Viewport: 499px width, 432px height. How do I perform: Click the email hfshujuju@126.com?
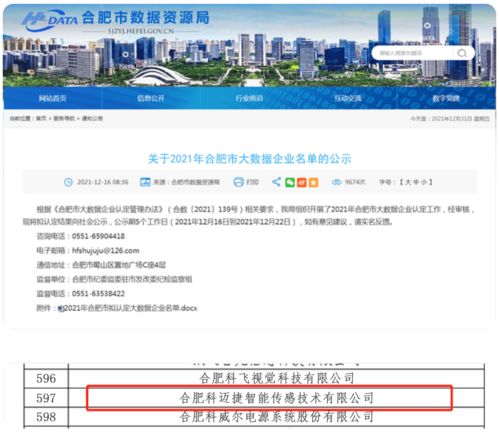[106, 250]
